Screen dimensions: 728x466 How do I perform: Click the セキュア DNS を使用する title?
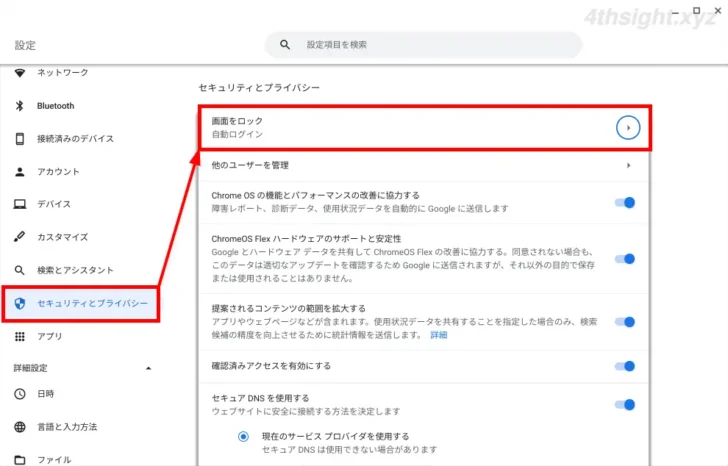tap(260, 398)
